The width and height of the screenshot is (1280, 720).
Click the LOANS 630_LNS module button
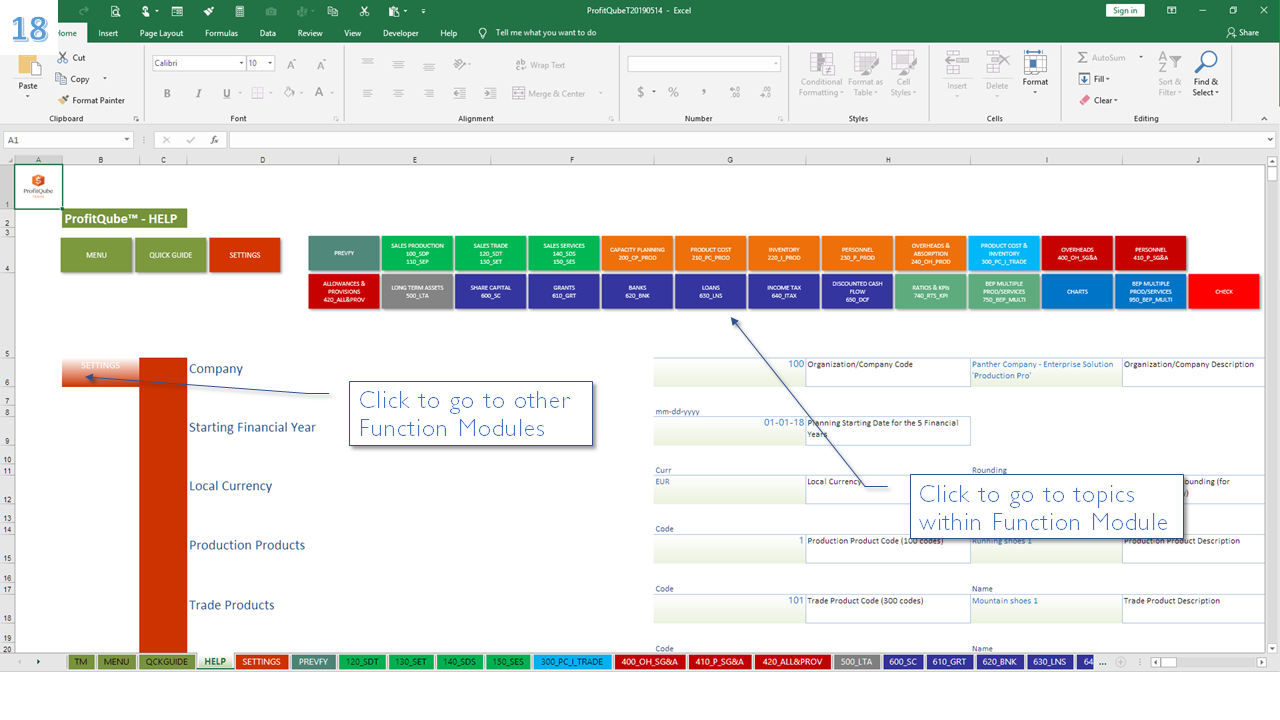pos(710,291)
